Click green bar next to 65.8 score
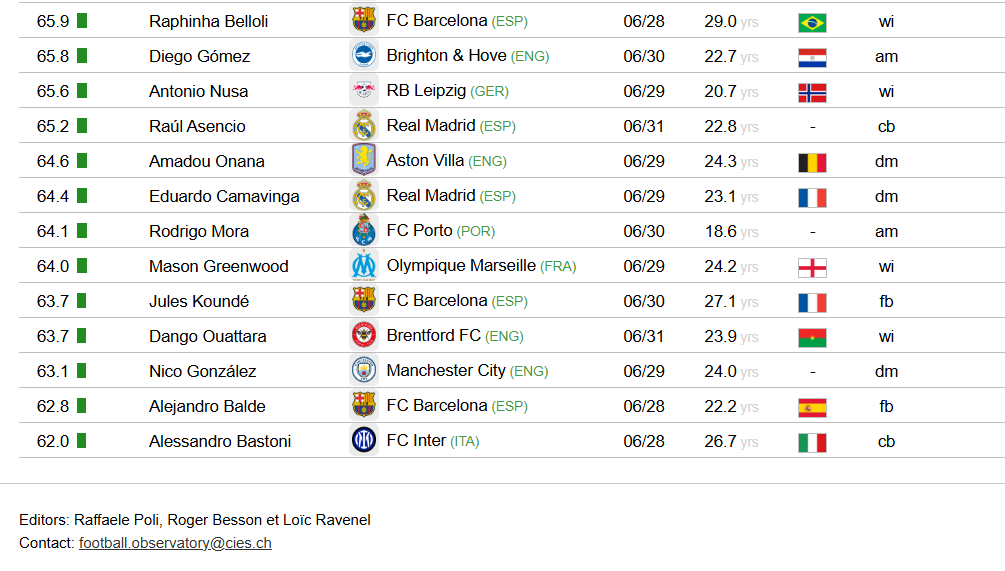The image size is (1005, 571). (81, 56)
